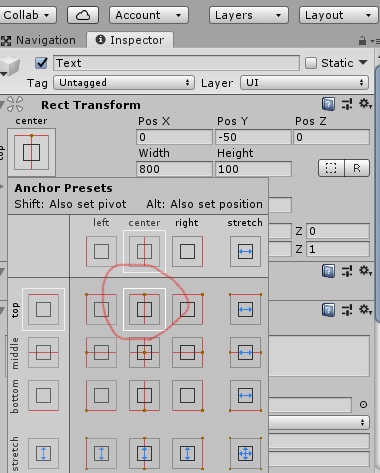This screenshot has height=473, width=380.
Task: Switch to the Inspector tab
Action: (x=130, y=40)
